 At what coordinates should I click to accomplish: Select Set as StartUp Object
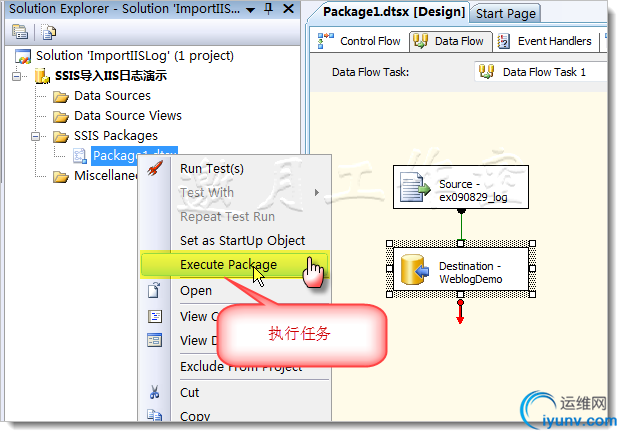coord(242,240)
